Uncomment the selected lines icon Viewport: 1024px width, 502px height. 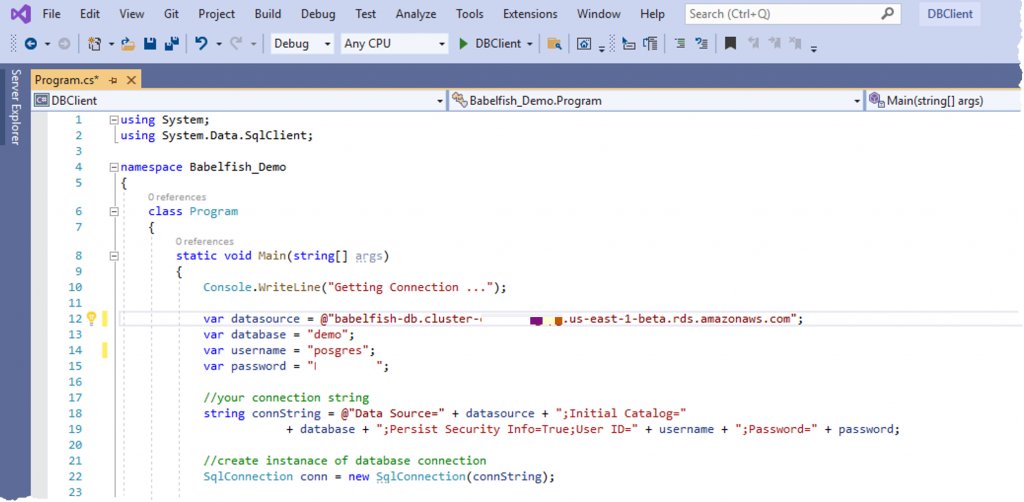point(701,44)
